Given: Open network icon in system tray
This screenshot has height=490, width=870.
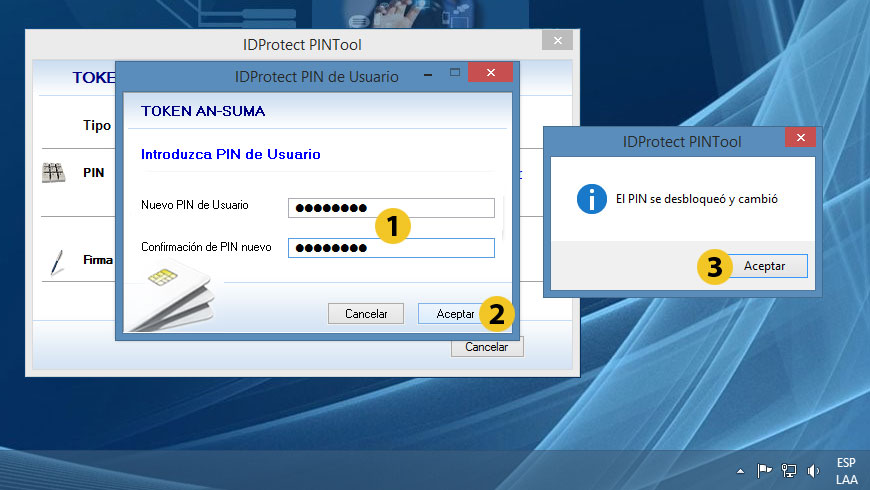Looking at the screenshot, I should pos(788,471).
